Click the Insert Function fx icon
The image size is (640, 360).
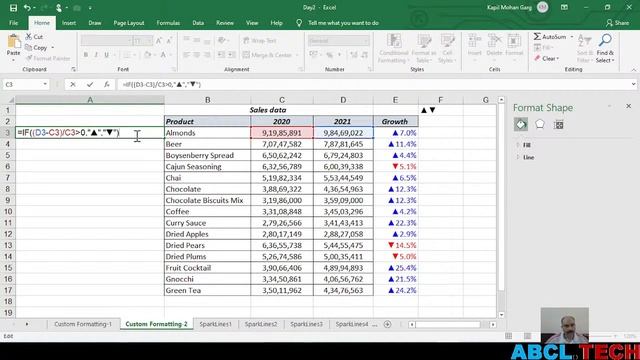[107, 84]
